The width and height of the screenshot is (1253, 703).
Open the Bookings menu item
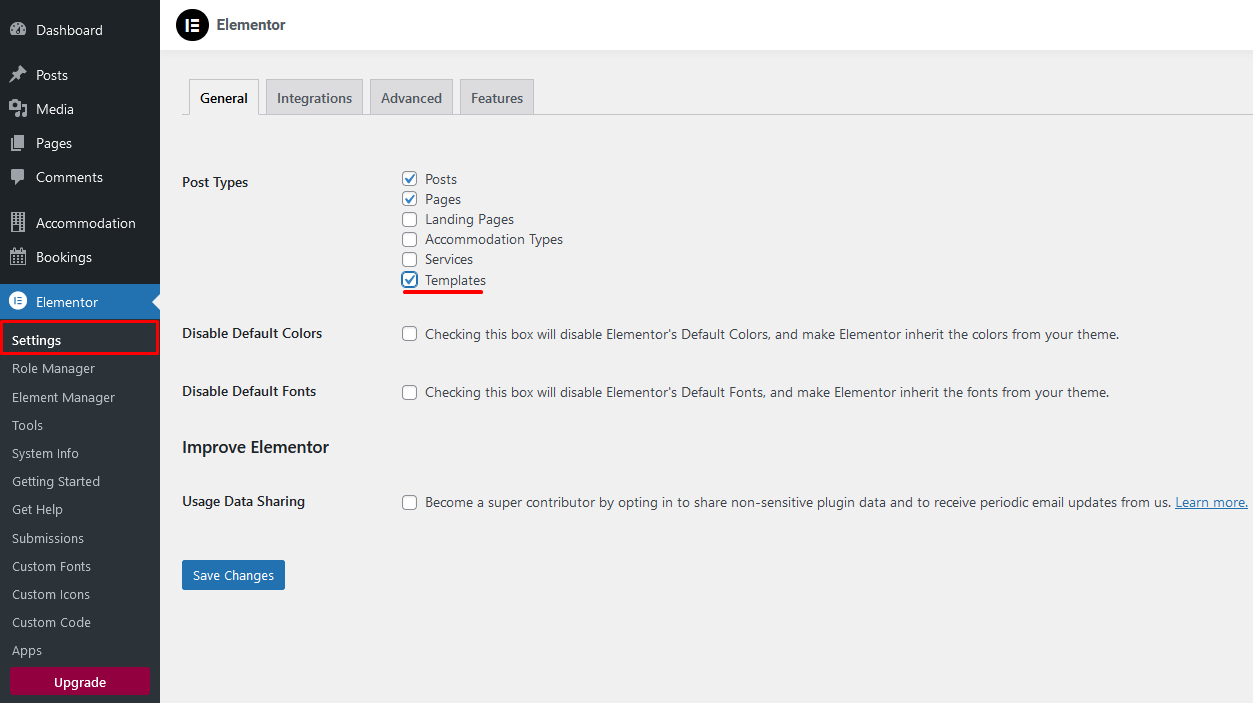pos(80,257)
